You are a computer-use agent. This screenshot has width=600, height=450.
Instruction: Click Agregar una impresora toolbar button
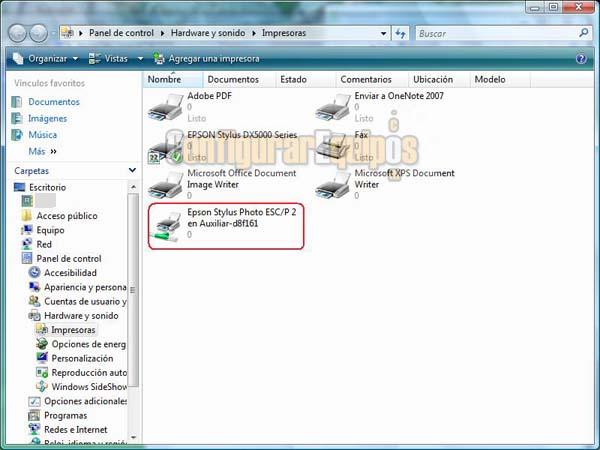tap(207, 59)
